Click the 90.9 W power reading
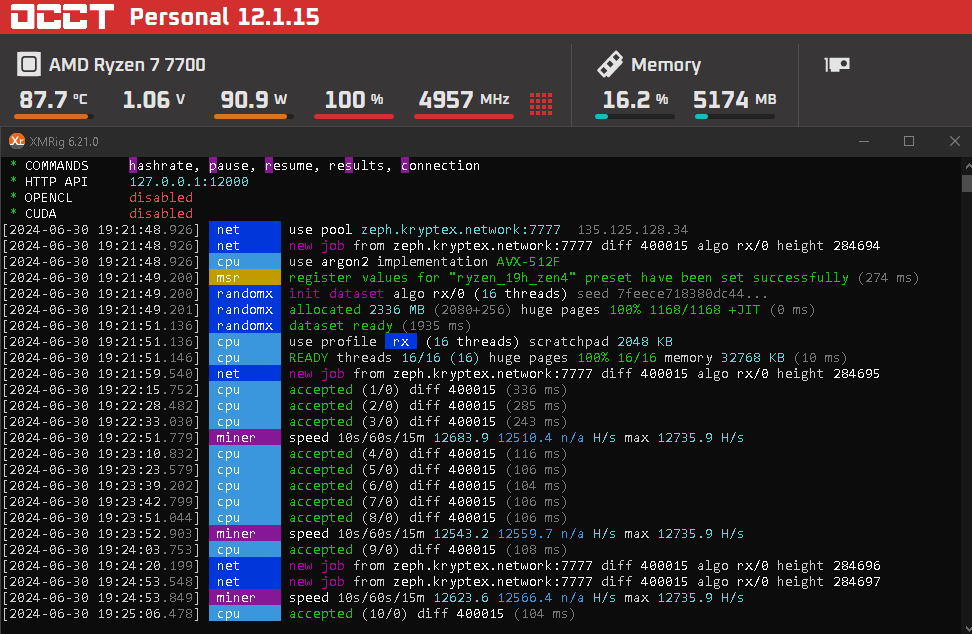 254,99
